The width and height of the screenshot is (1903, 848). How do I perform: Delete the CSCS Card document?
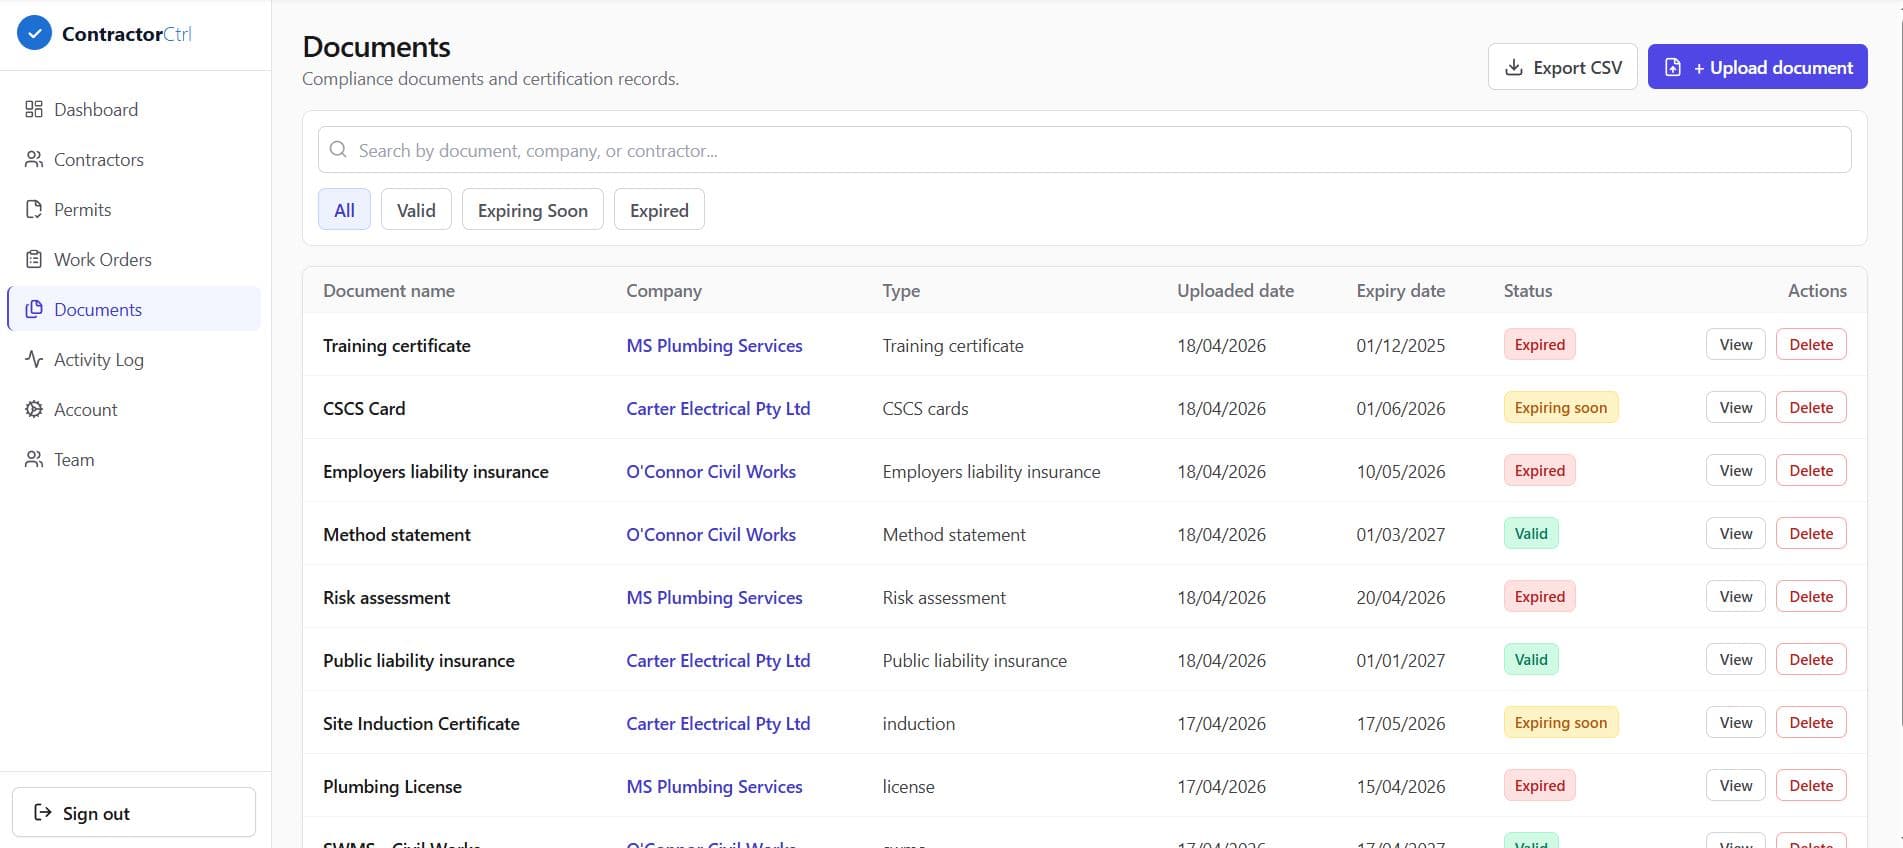(1811, 407)
